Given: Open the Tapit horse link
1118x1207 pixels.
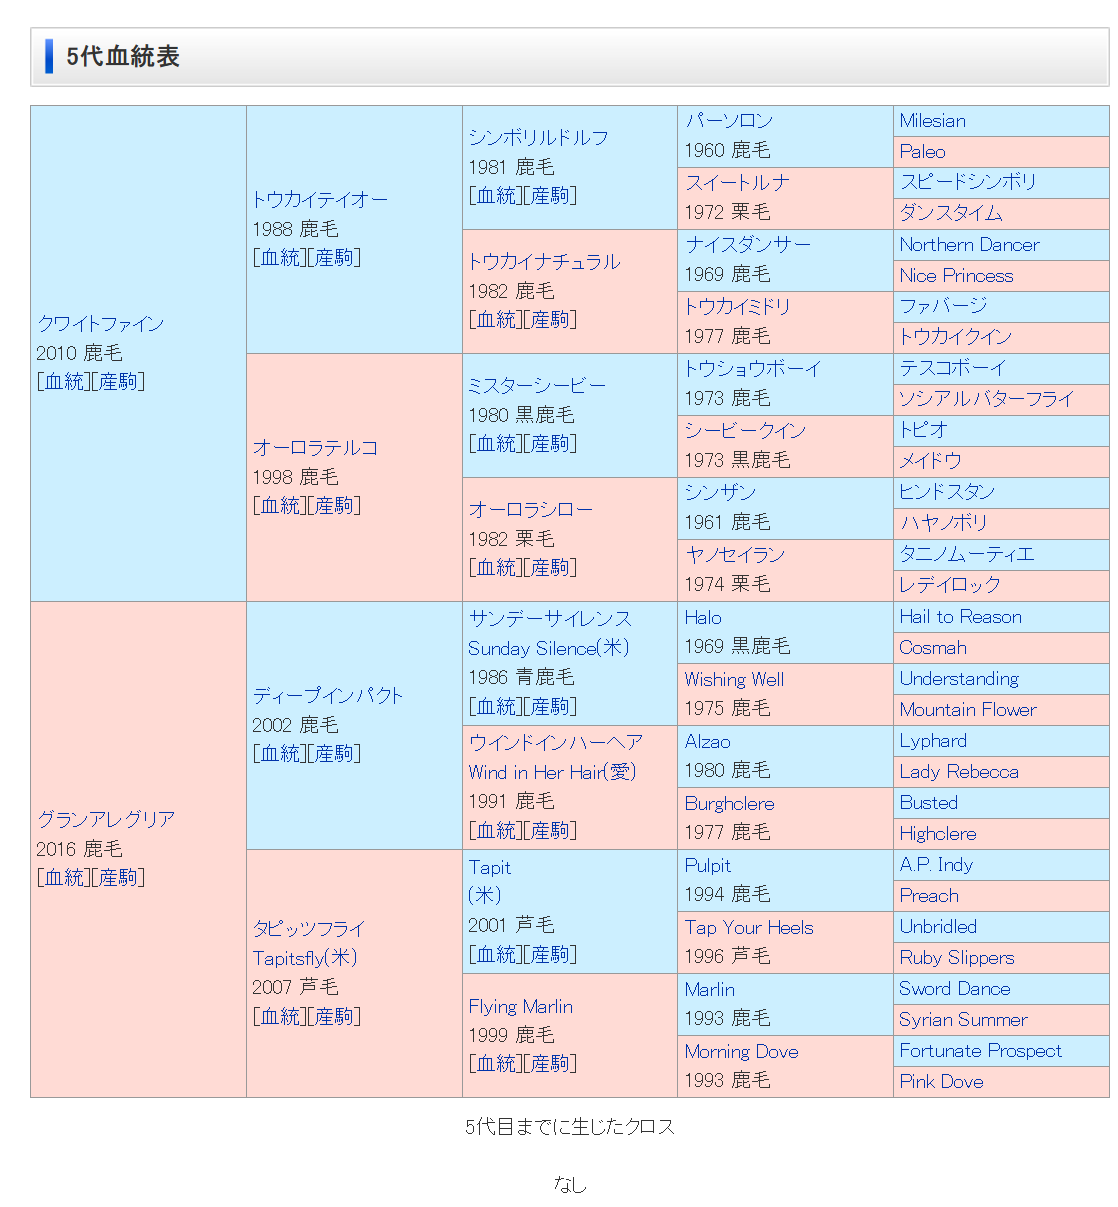Looking at the screenshot, I should tap(489, 867).
